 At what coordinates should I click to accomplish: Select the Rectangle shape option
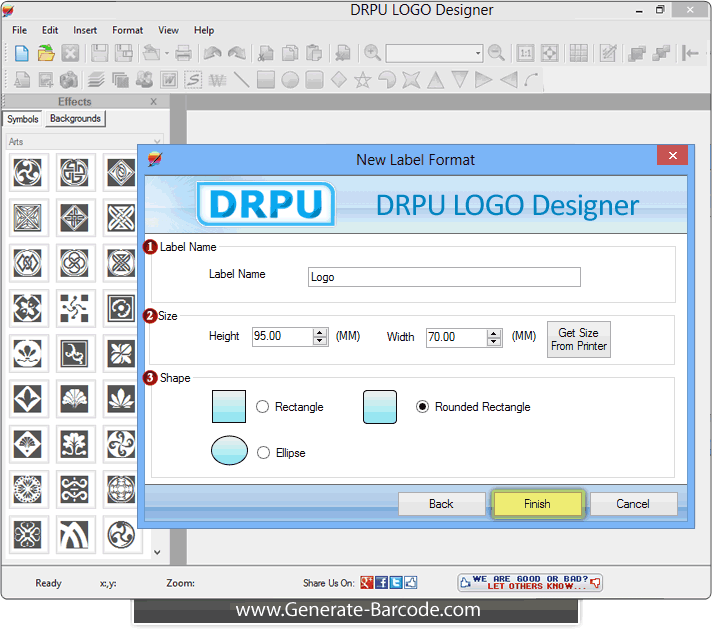pos(262,406)
